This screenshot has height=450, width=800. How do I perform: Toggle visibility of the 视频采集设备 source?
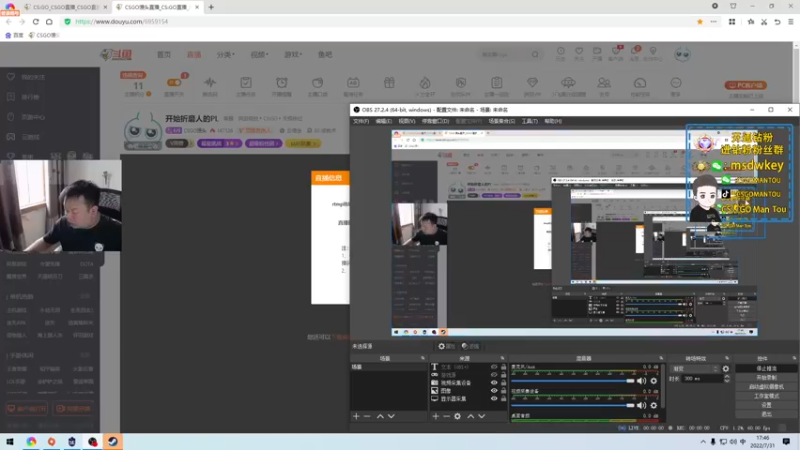click(494, 383)
